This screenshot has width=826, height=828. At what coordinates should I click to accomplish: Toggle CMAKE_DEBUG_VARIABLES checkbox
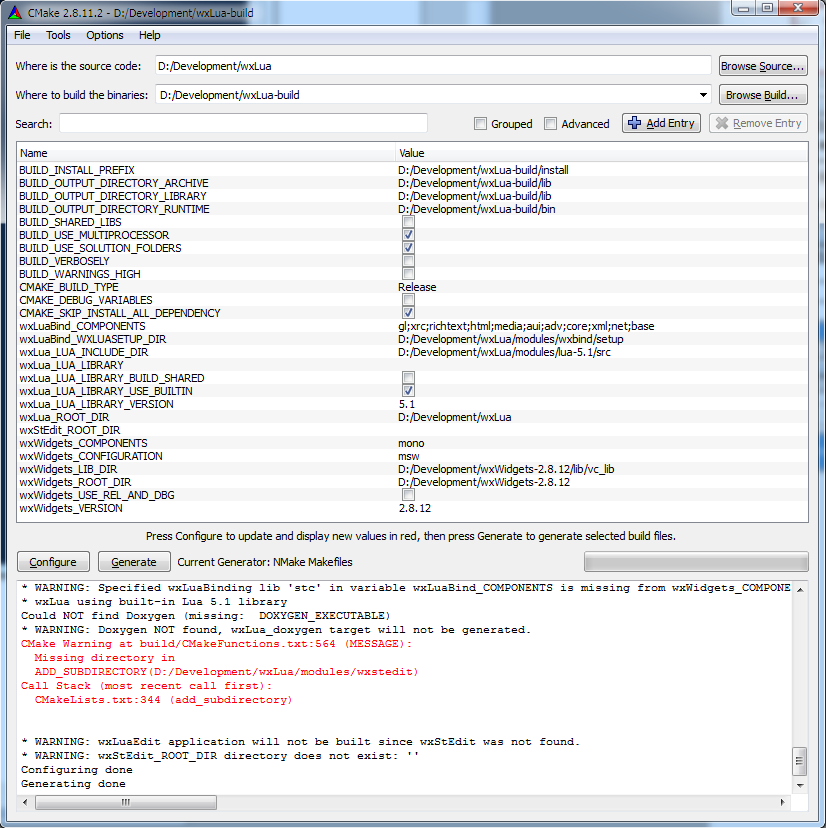tap(408, 300)
